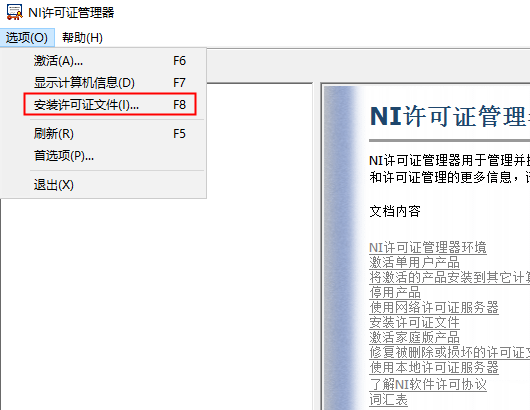The height and width of the screenshot is (410, 530).
Task: Follow the 修复被删除或损坏的许可证 link
Action: point(450,352)
